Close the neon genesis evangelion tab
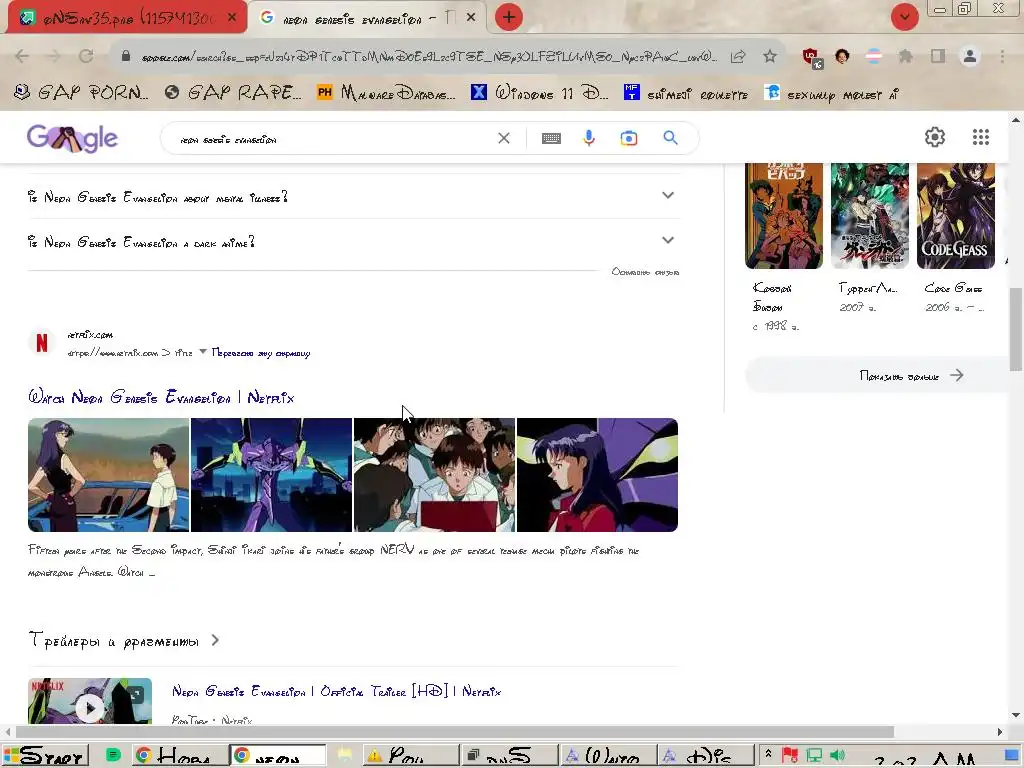The width and height of the screenshot is (1024, 768). point(471,18)
